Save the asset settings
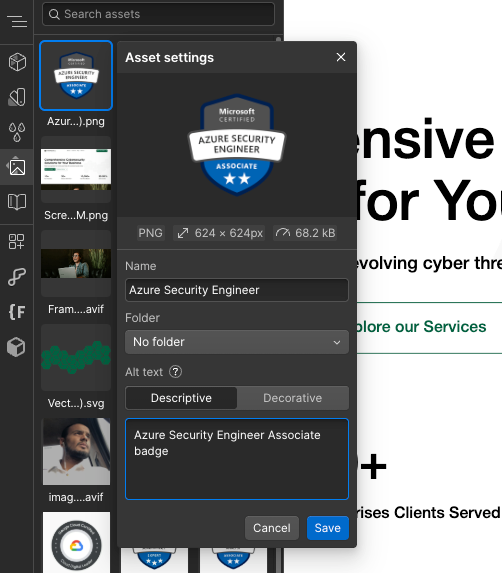 coord(328,528)
